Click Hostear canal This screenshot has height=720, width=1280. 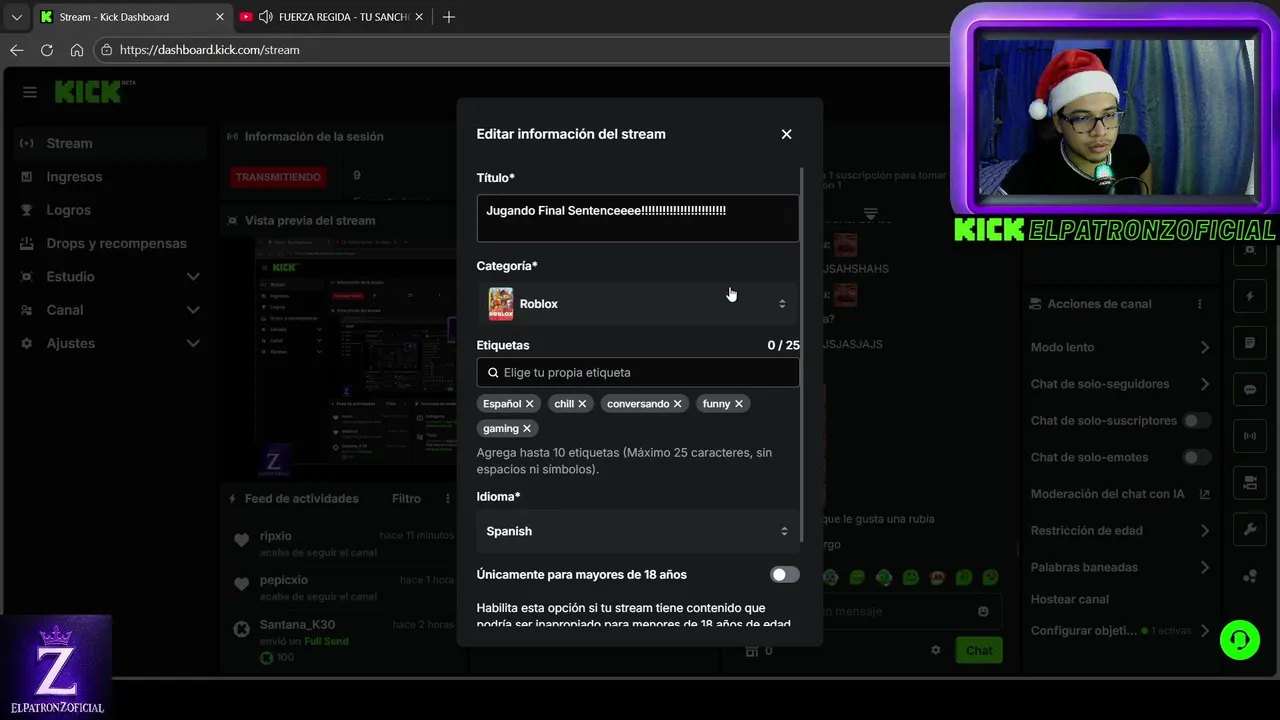[x=1069, y=599]
